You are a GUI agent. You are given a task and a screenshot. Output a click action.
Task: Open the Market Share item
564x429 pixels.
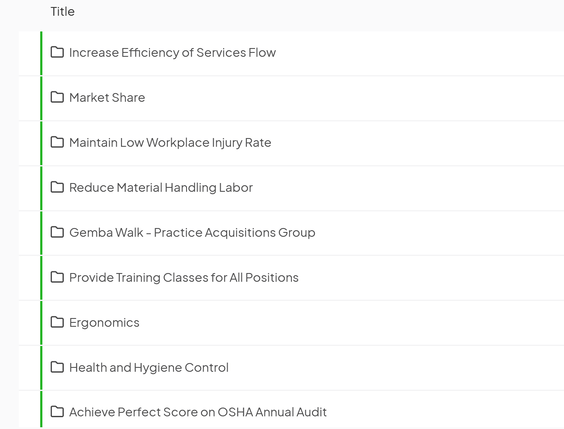click(x=107, y=97)
